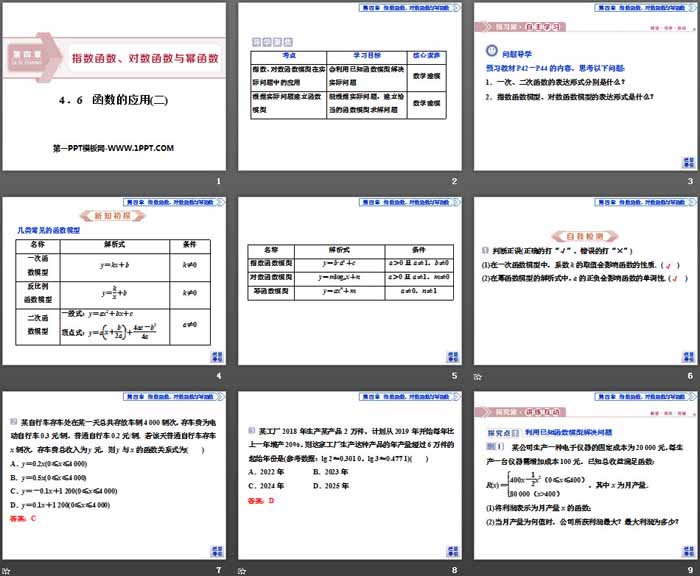
Task: Click slide number 8 label
Action: click(454, 570)
